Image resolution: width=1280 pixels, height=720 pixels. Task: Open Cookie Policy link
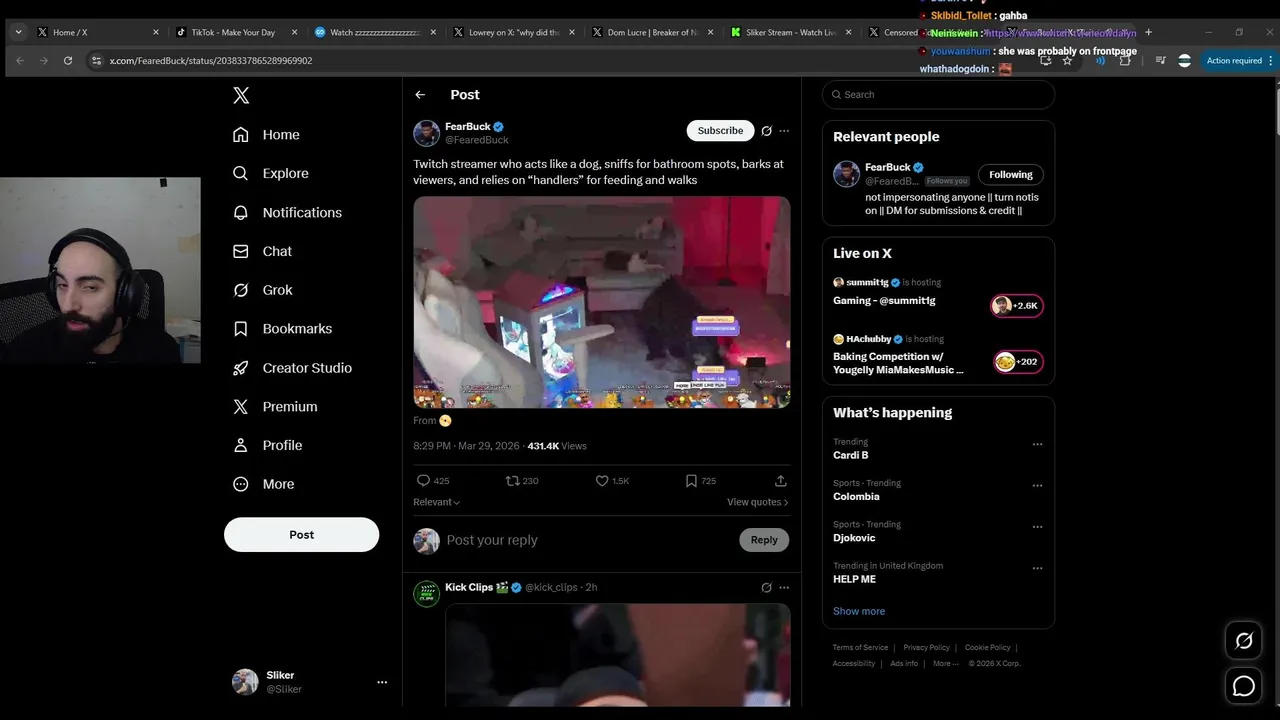988,647
